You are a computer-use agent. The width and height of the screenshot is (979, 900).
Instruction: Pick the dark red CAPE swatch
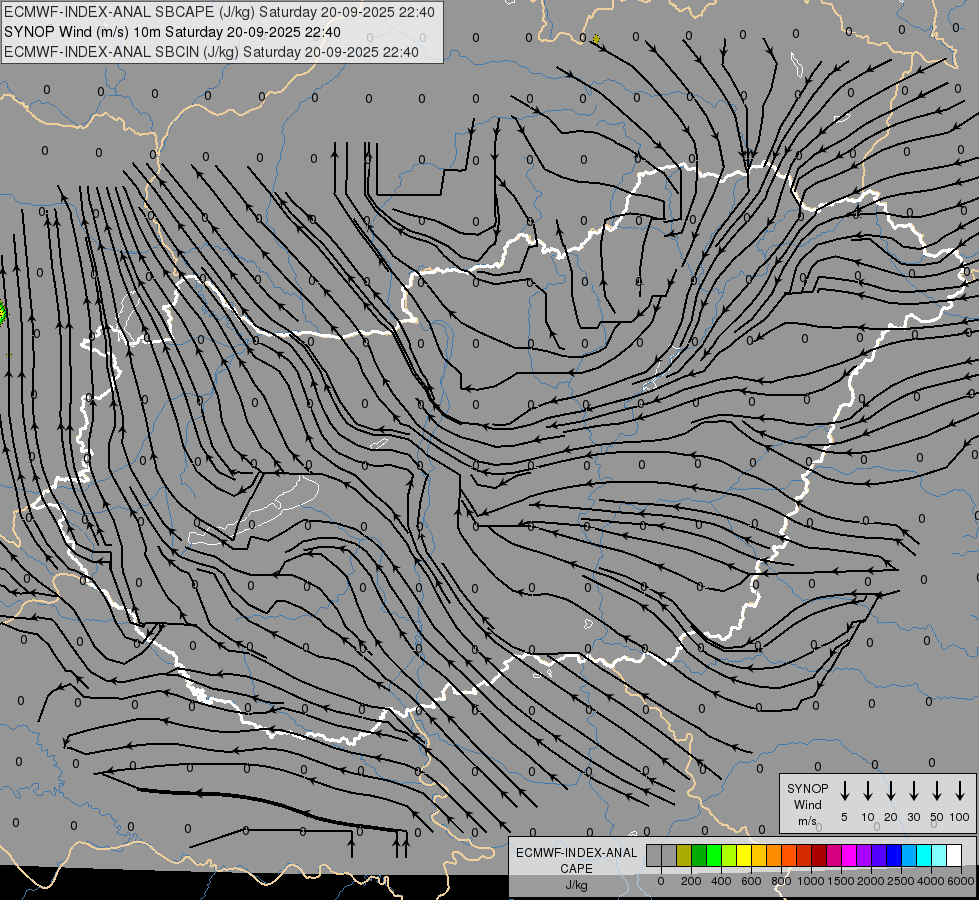point(819,855)
